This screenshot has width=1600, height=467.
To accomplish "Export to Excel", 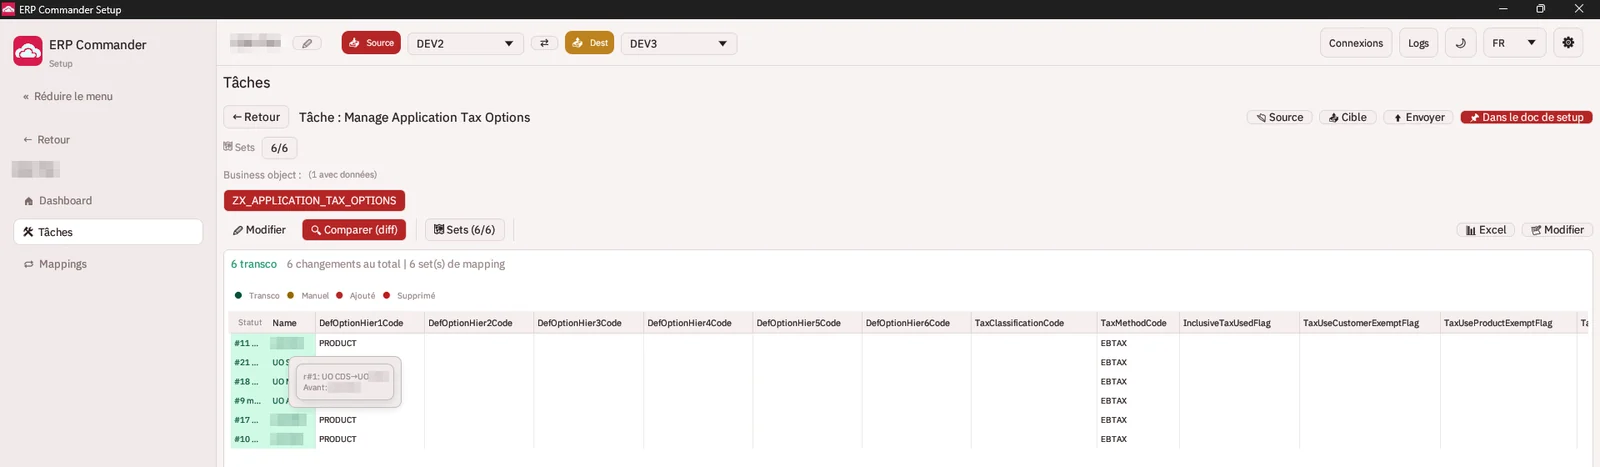I will 1486,230.
